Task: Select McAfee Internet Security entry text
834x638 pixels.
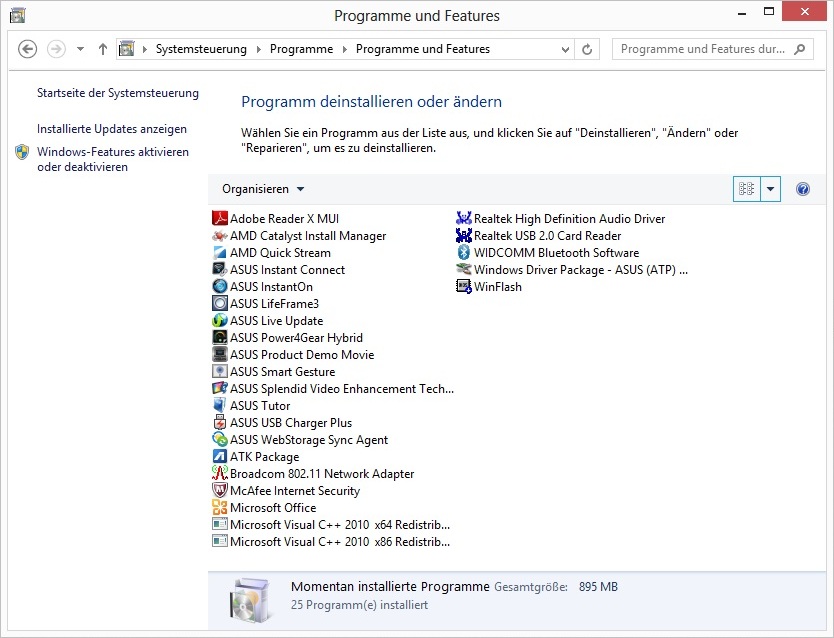Action: [x=295, y=491]
